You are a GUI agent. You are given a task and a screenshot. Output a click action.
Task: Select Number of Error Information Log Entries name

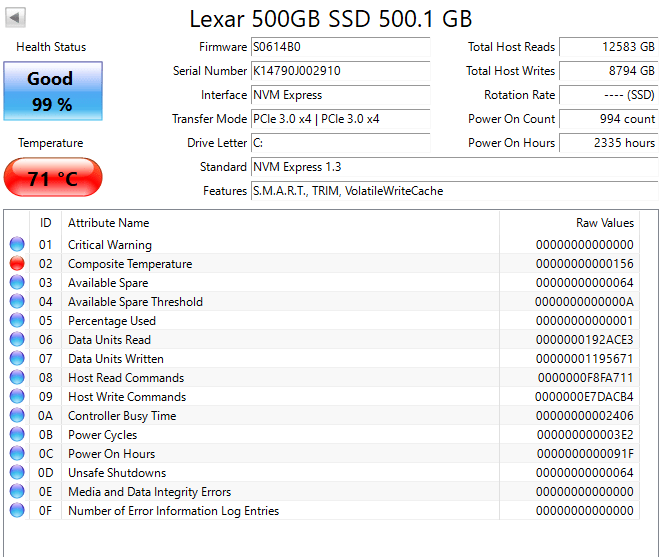coord(174,511)
